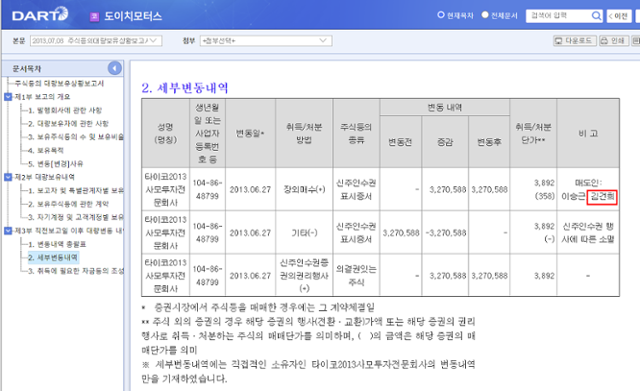Click the -3,270,588 증감 cell
Screen dimensions: 640x391
tap(446, 233)
